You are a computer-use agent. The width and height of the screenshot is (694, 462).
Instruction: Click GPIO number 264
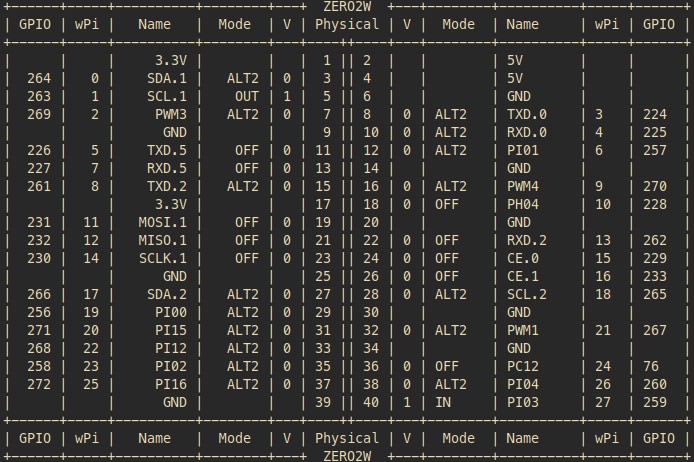(x=39, y=78)
